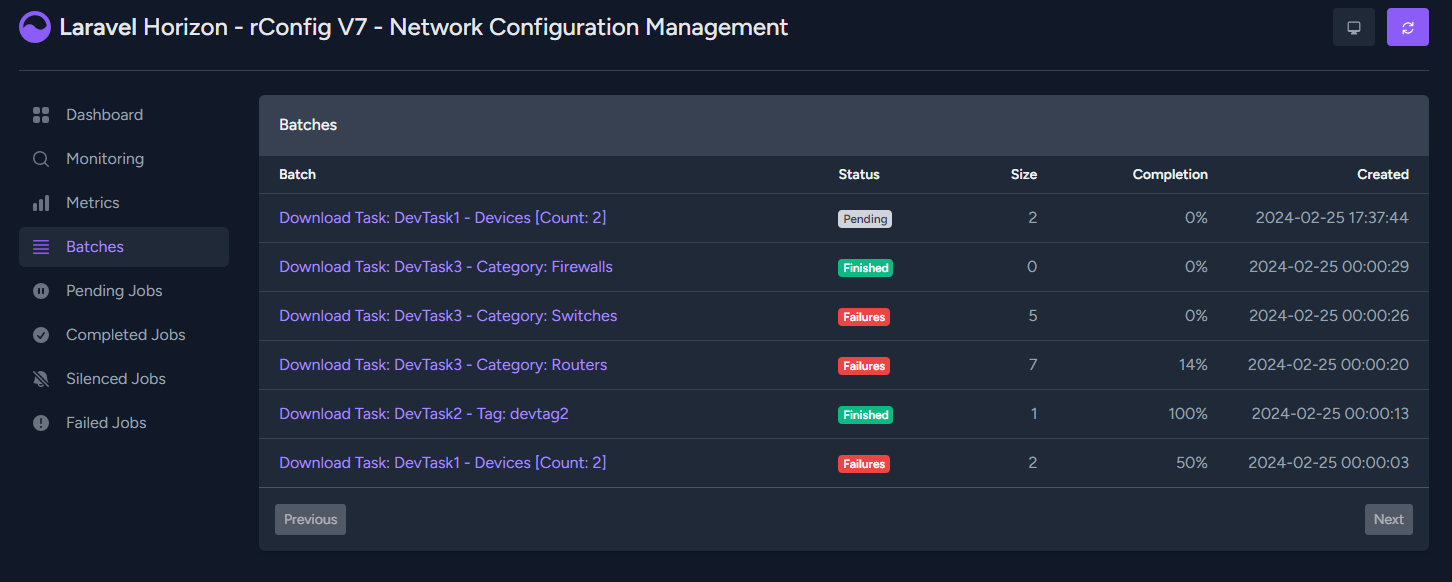The image size is (1452, 582).
Task: Click the Laravel Horizon logo icon
Action: click(35, 27)
